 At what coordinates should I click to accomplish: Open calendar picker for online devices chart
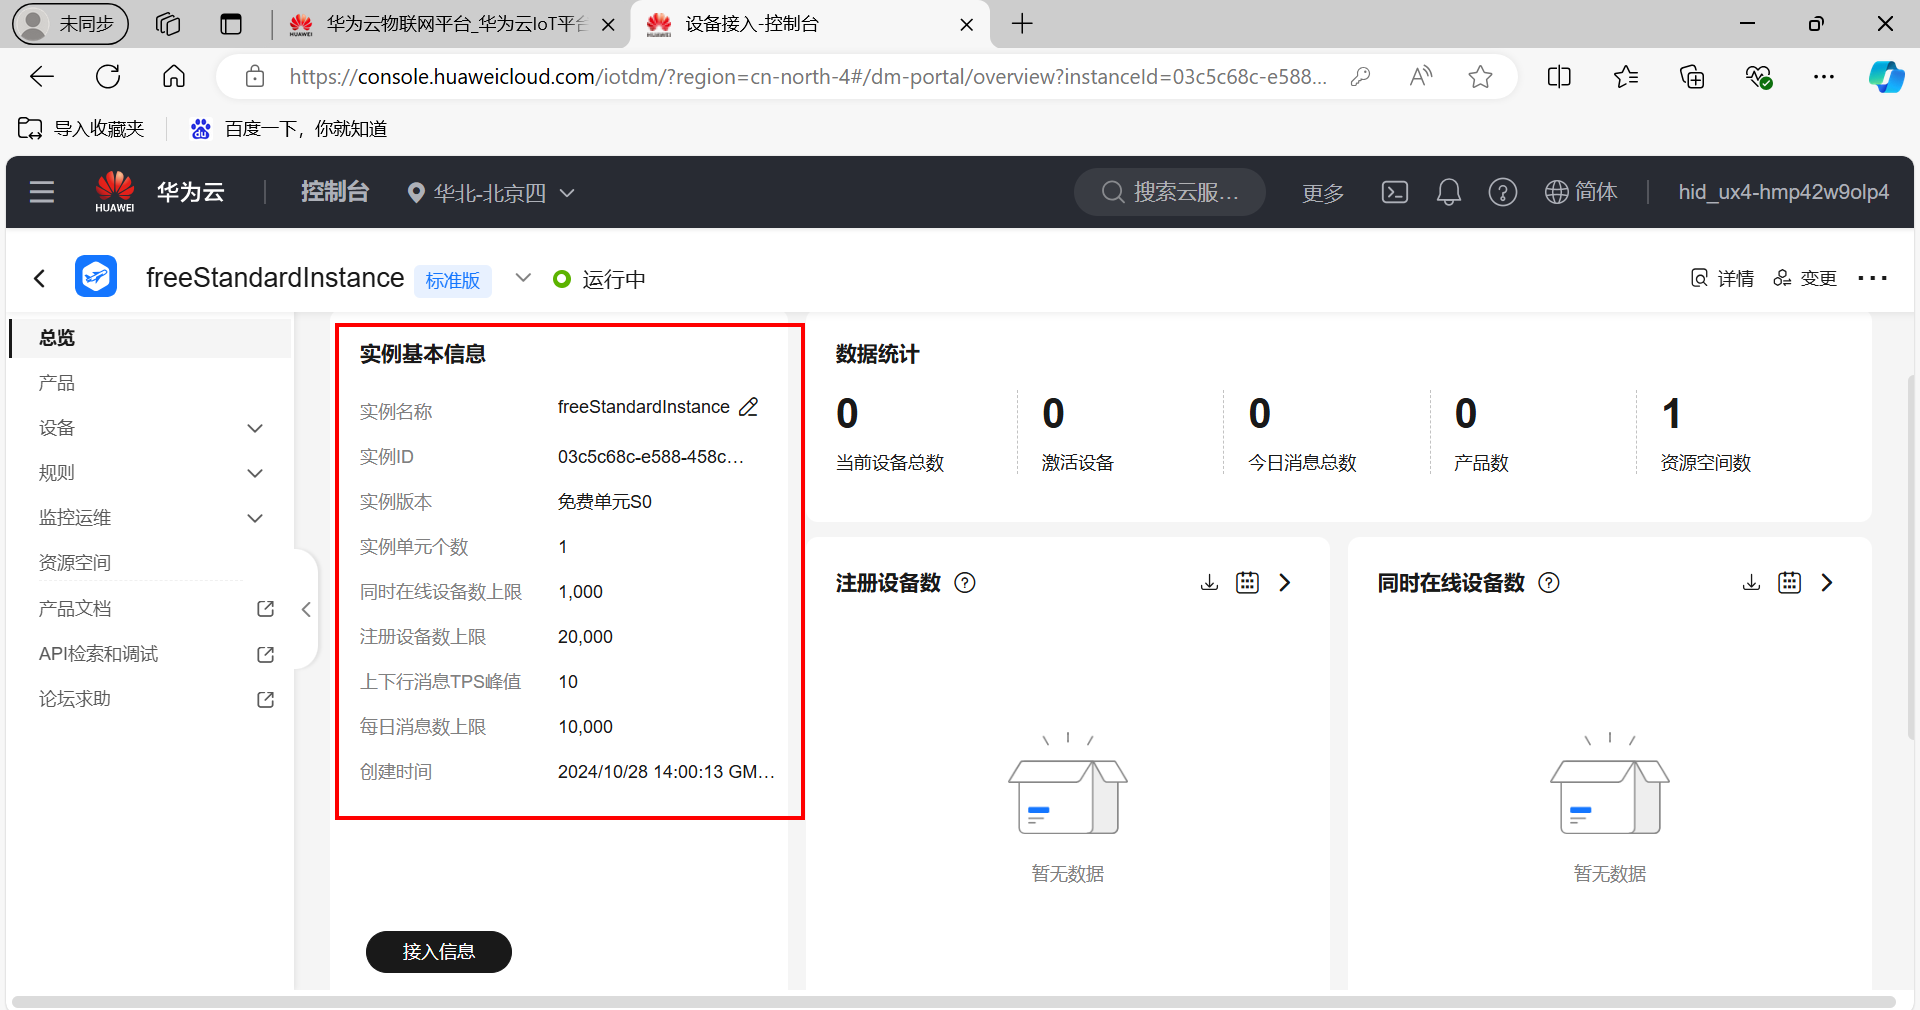(1789, 583)
